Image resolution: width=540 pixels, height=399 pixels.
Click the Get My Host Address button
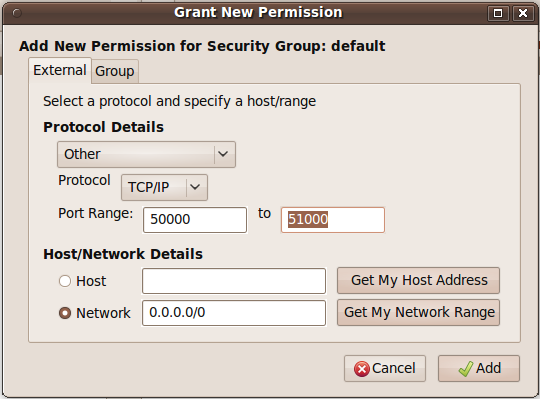tap(418, 280)
